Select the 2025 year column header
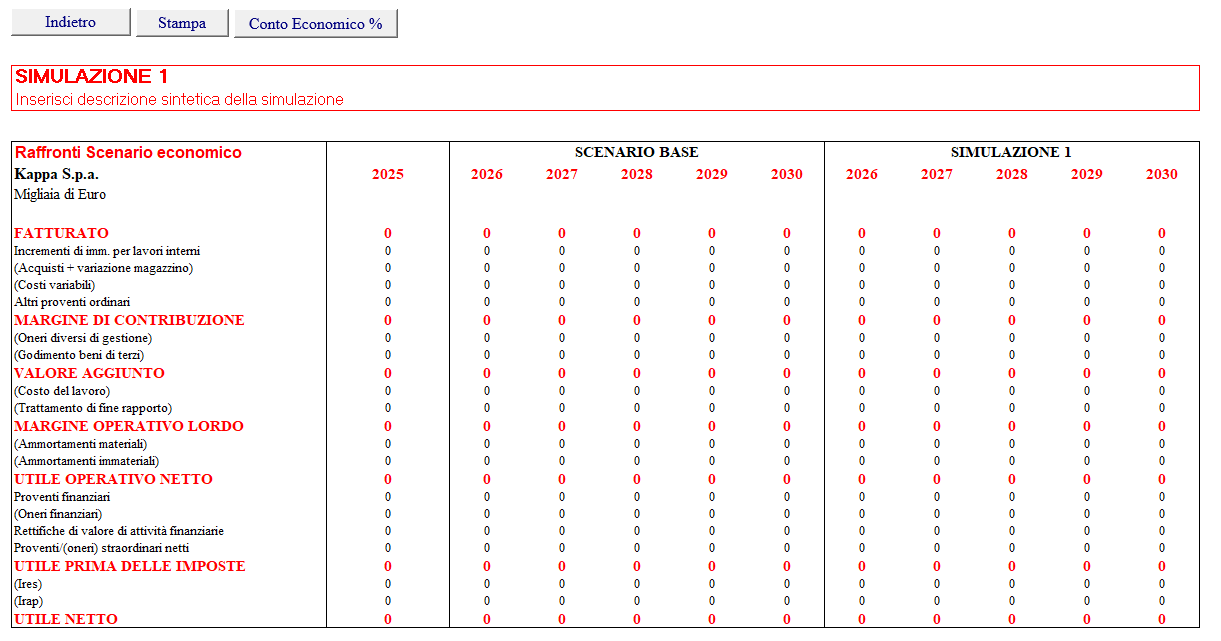 tap(388, 174)
